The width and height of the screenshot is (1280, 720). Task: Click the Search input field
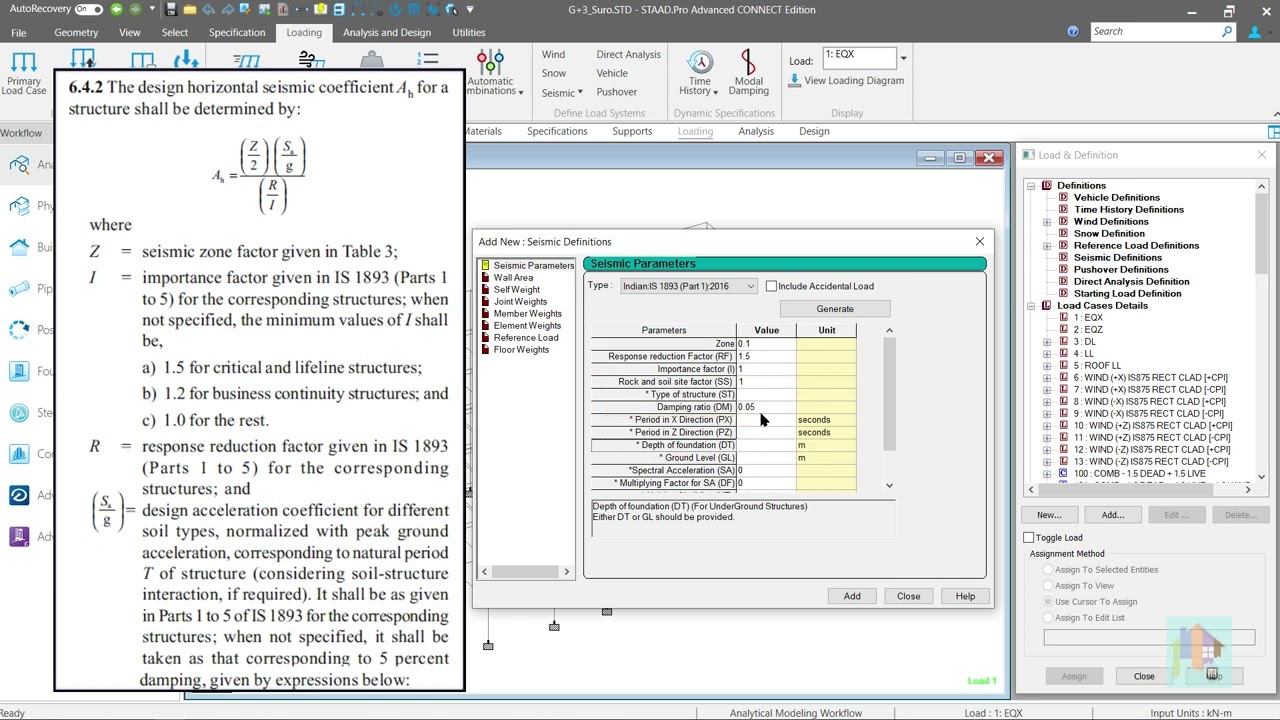pyautogui.click(x=1155, y=31)
